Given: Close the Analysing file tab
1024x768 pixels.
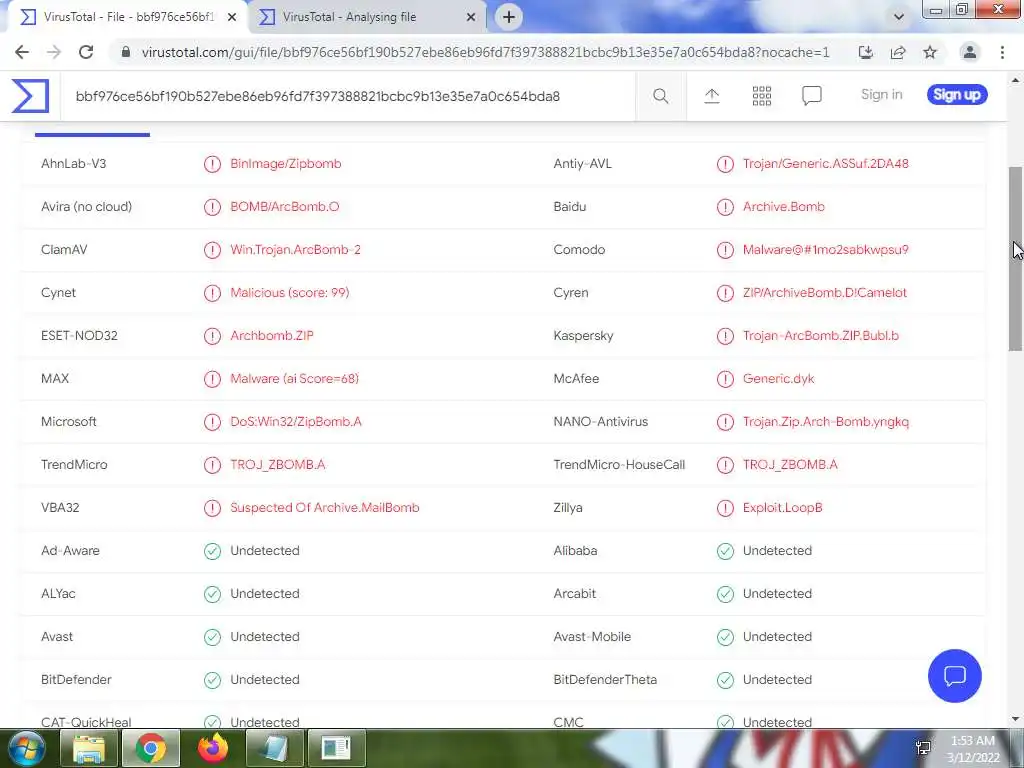Looking at the screenshot, I should tap(471, 17).
